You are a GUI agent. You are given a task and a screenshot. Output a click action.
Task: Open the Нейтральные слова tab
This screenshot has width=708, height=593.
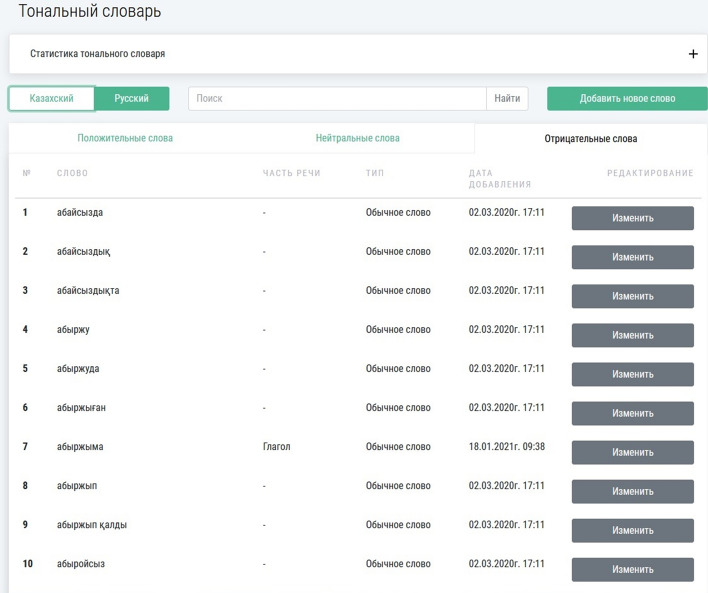point(358,139)
